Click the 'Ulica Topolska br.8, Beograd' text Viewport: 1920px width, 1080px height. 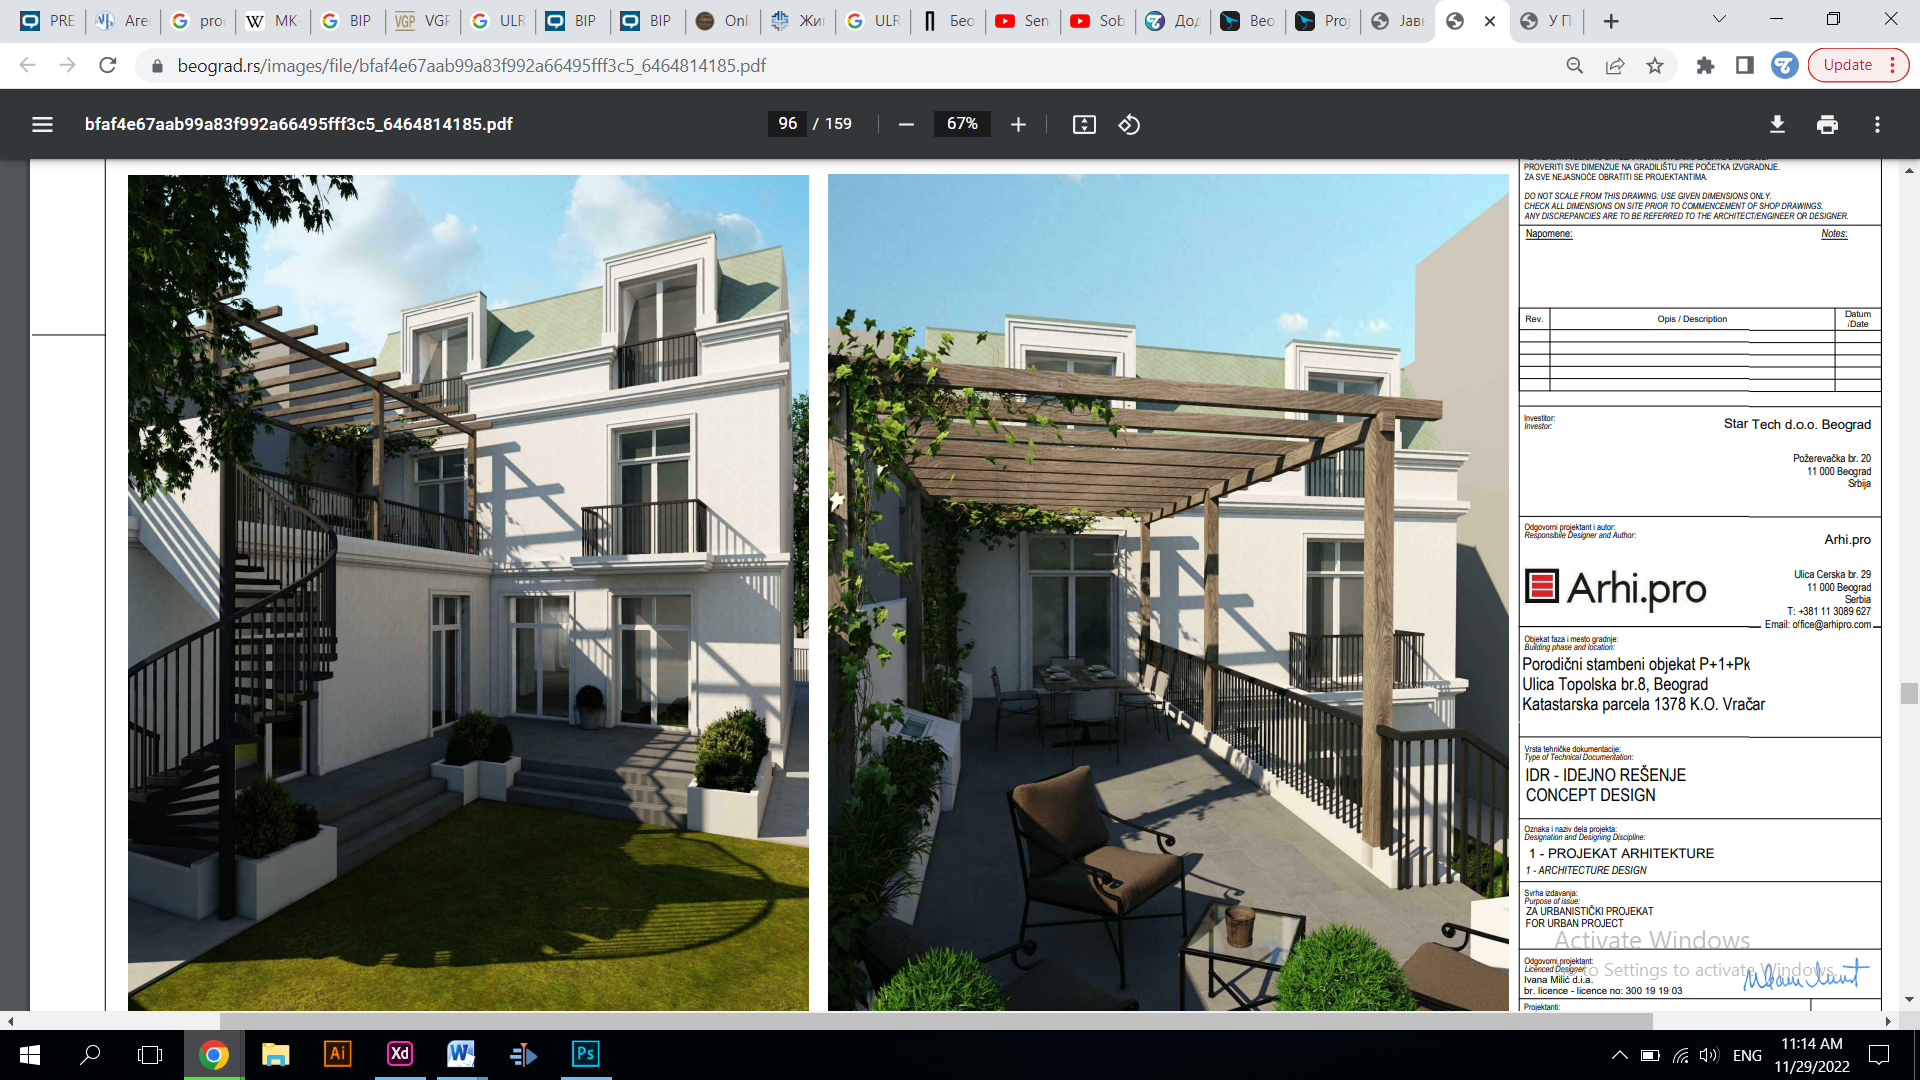pos(1615,684)
